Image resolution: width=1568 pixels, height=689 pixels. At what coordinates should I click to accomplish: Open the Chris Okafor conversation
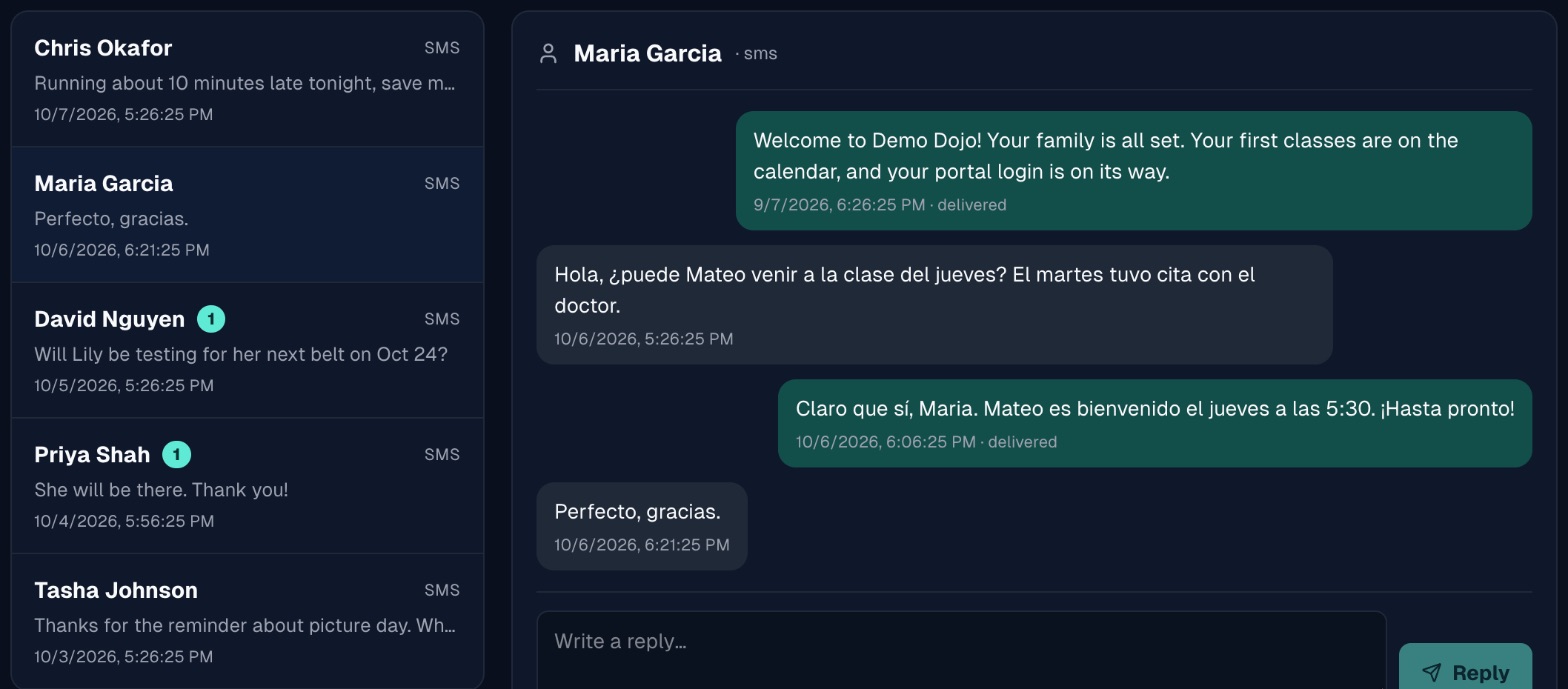pos(247,79)
